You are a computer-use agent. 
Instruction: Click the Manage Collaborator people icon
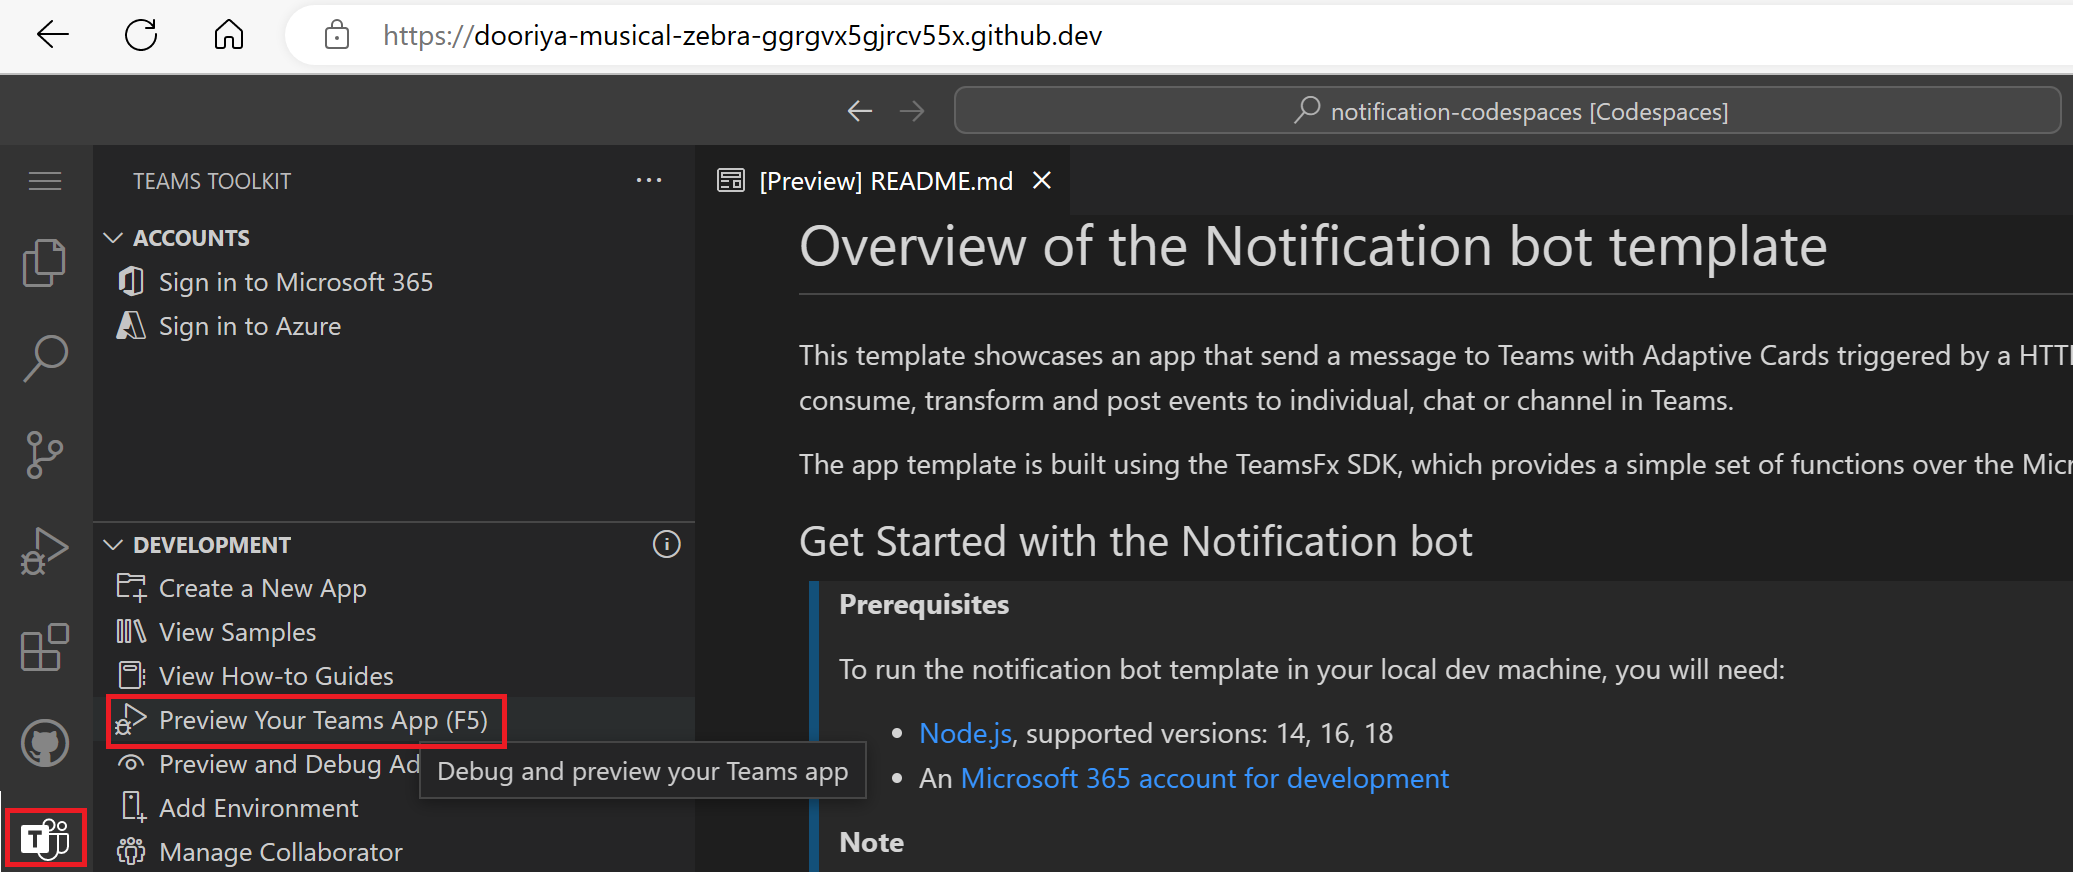pos(131,851)
